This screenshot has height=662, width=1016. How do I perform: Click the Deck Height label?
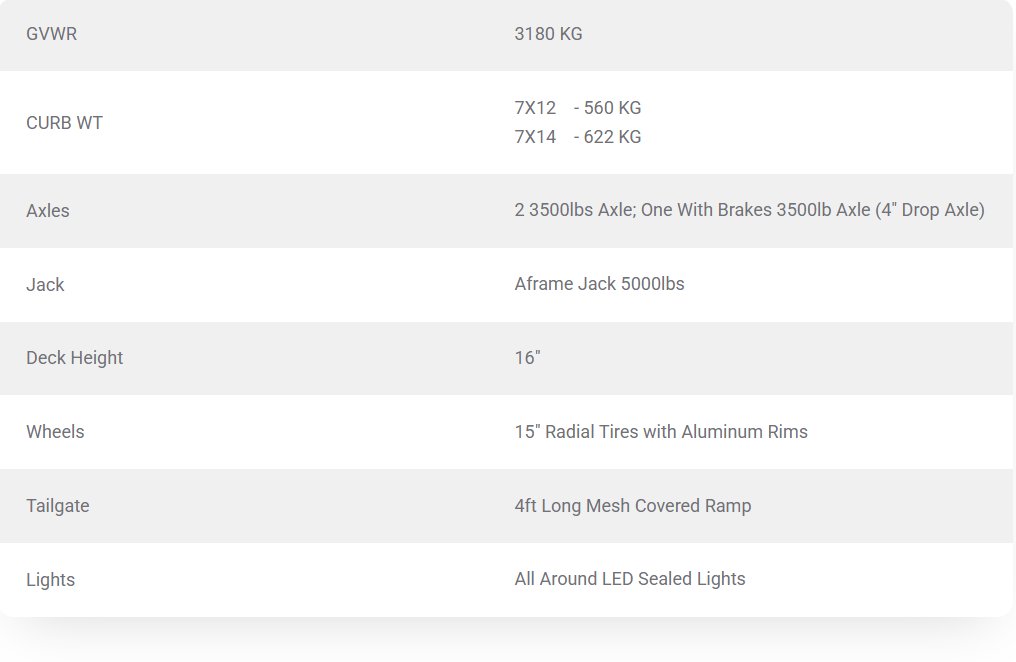[74, 358]
